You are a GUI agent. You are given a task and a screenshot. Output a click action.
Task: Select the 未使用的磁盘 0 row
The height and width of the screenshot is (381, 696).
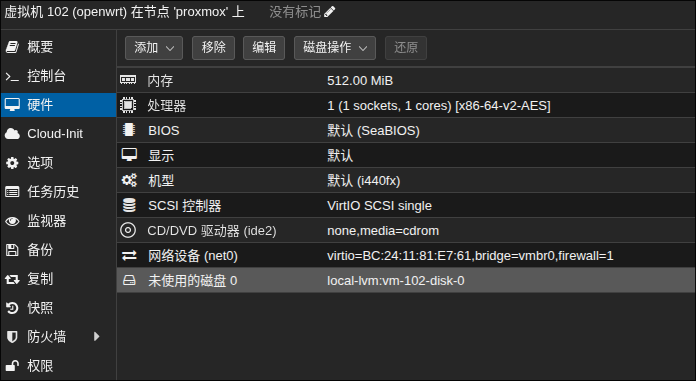click(406, 280)
